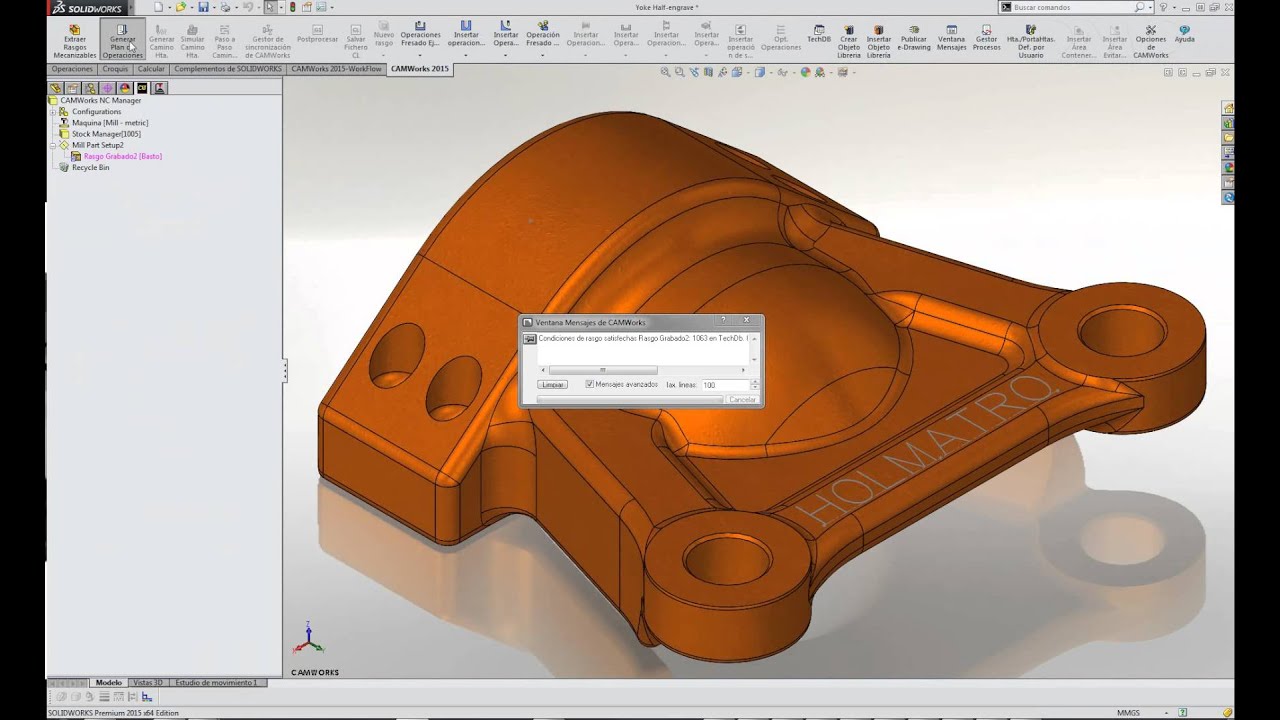Select the Recycle Bin tree item
The height and width of the screenshot is (720, 1280).
coord(90,167)
